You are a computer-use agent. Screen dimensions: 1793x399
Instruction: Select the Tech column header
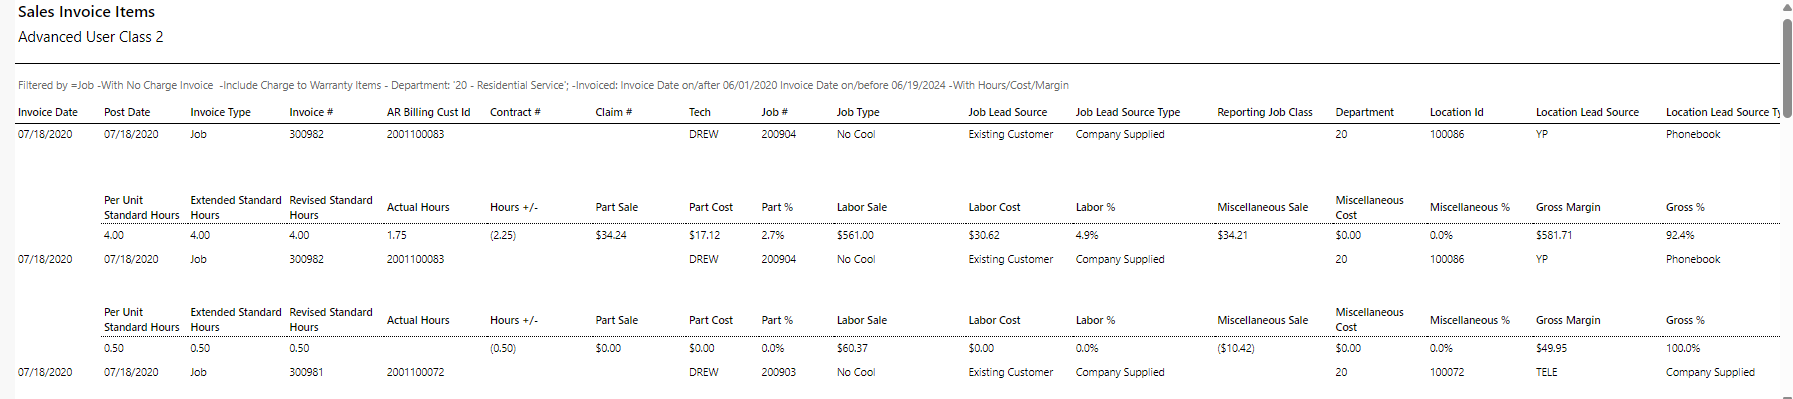click(x=700, y=112)
